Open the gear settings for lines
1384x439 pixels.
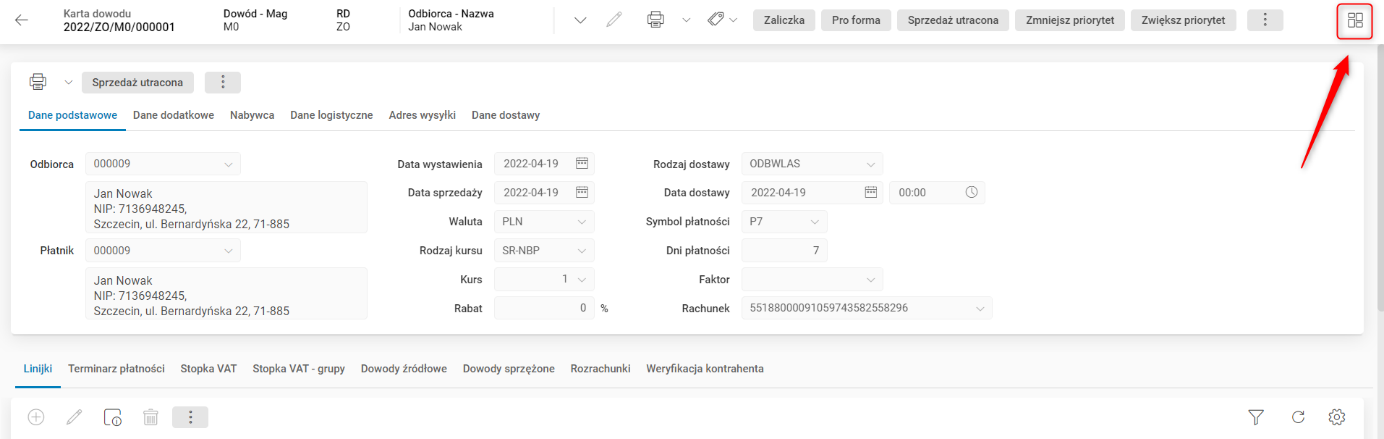click(1336, 417)
